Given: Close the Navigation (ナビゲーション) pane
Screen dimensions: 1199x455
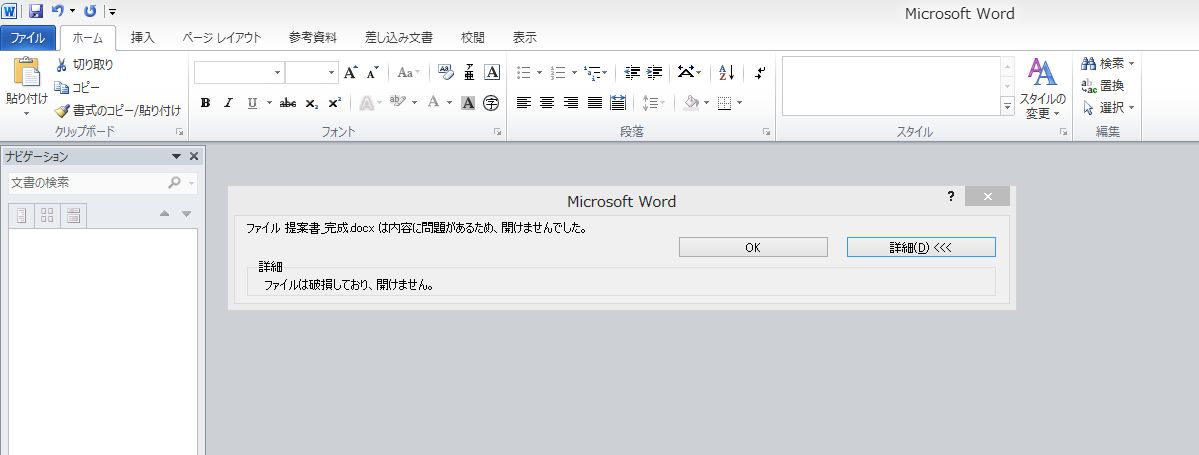Looking at the screenshot, I should (x=193, y=157).
